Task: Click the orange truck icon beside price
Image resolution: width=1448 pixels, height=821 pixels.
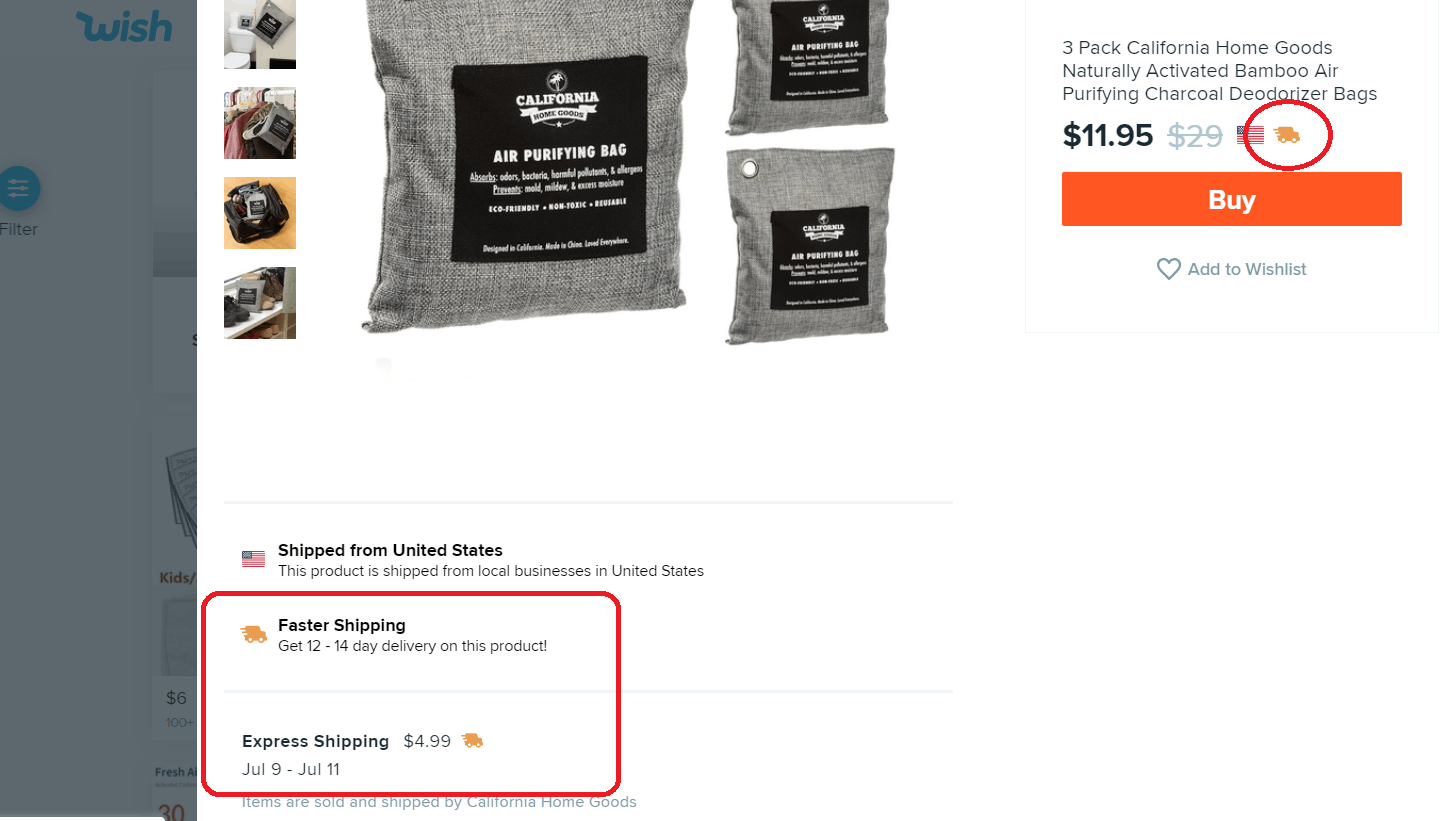Action: point(1287,135)
